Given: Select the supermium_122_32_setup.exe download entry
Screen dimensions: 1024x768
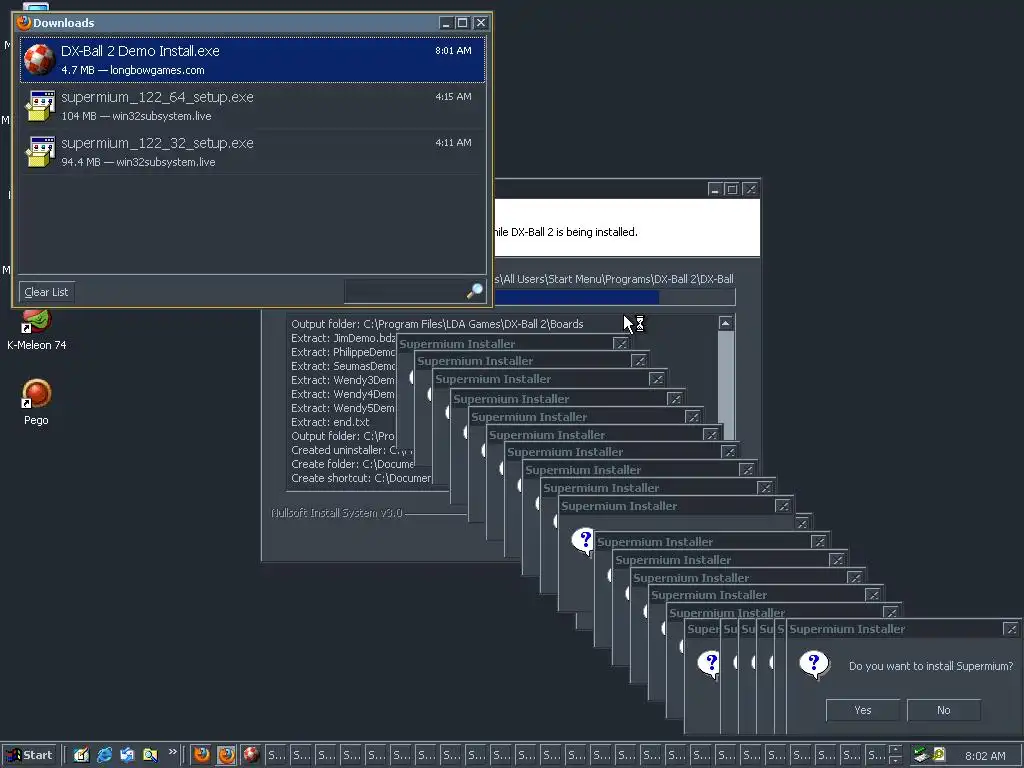Looking at the screenshot, I should pyautogui.click(x=252, y=152).
